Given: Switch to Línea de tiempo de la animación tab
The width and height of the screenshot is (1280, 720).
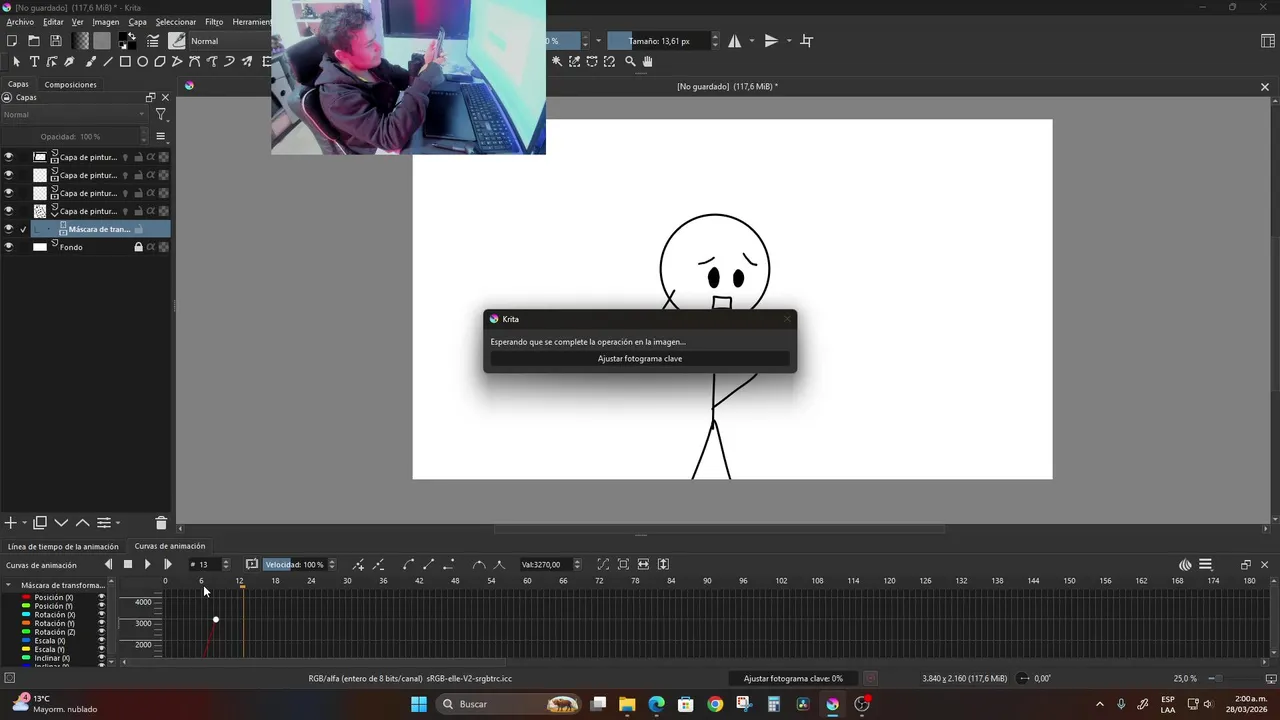Looking at the screenshot, I should 63,547.
